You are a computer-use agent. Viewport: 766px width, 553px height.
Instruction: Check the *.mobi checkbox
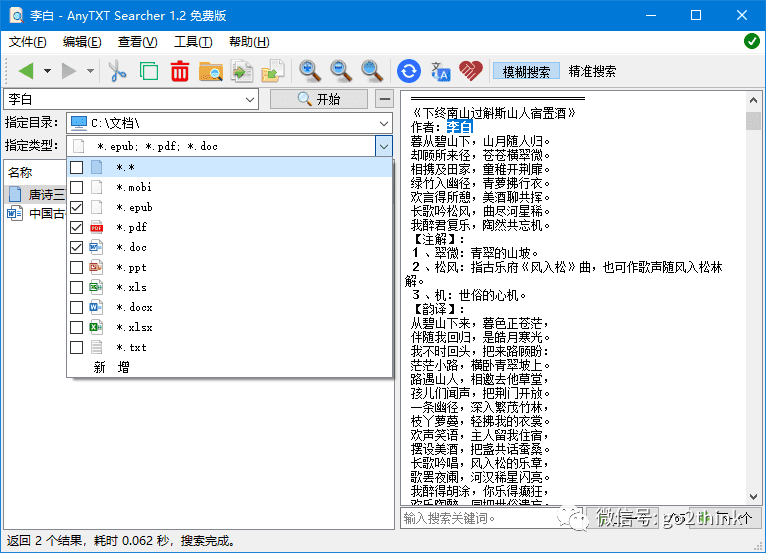pos(76,188)
